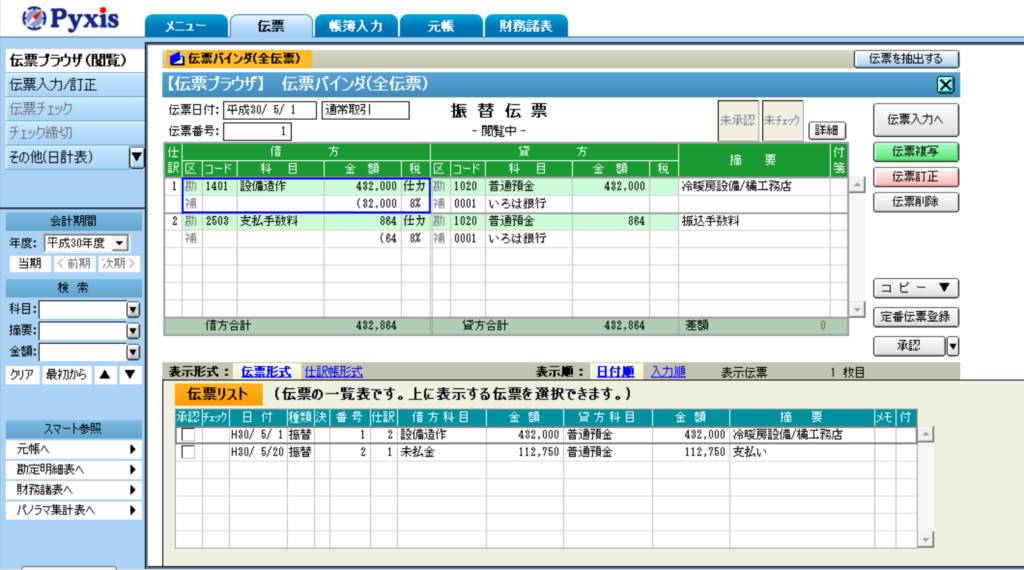Click the search up-arrow icon
This screenshot has width=1024, height=570.
(x=105, y=374)
